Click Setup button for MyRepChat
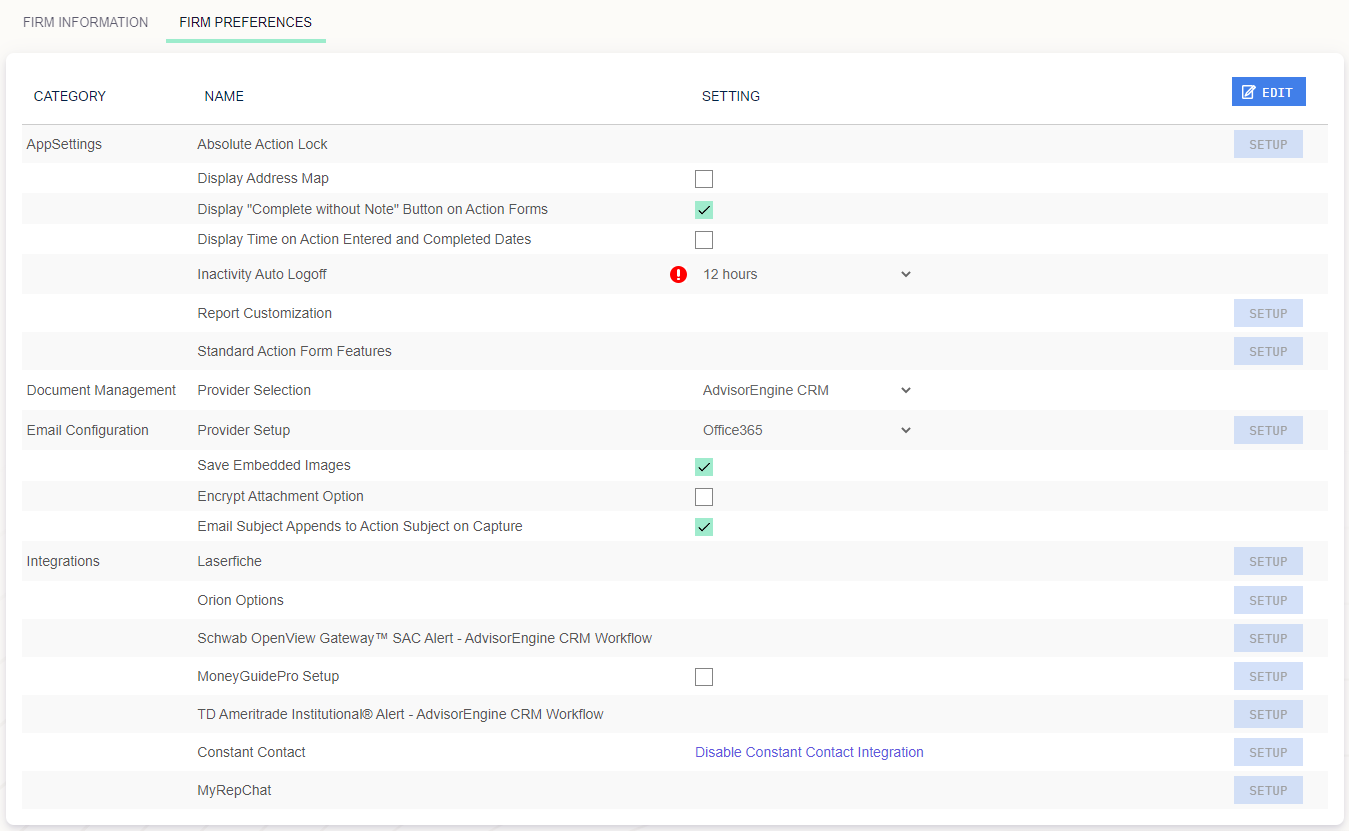Screen dimensions: 1349x831 pyautogui.click(x=1268, y=790)
